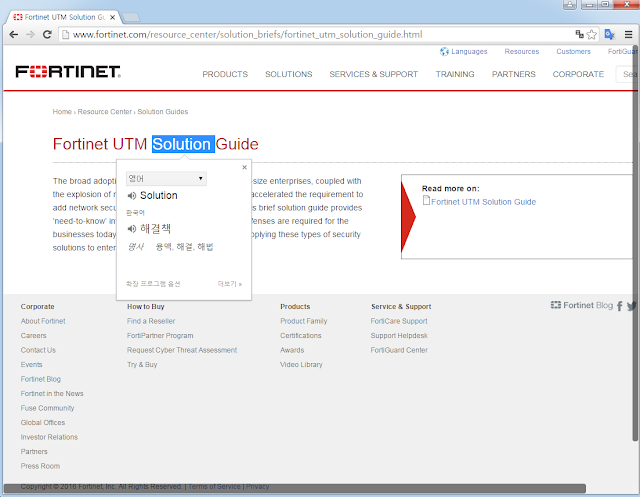Go to Home breadcrumb
640x497 pixels.
[62, 112]
